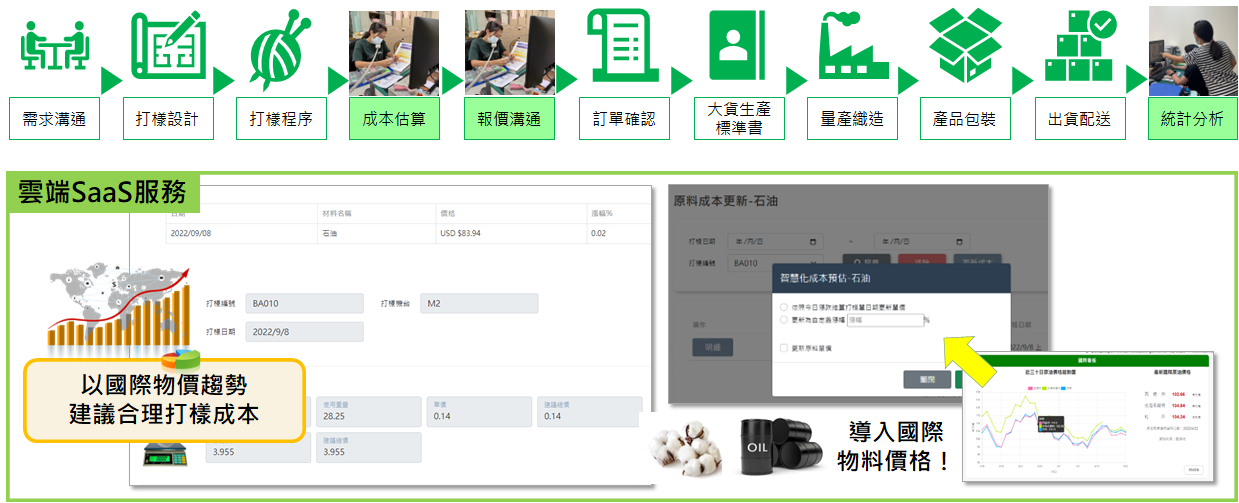Image resolution: width=1239 pixels, height=503 pixels.
Task: Select the 打樣設計 step label
Action: [167, 119]
